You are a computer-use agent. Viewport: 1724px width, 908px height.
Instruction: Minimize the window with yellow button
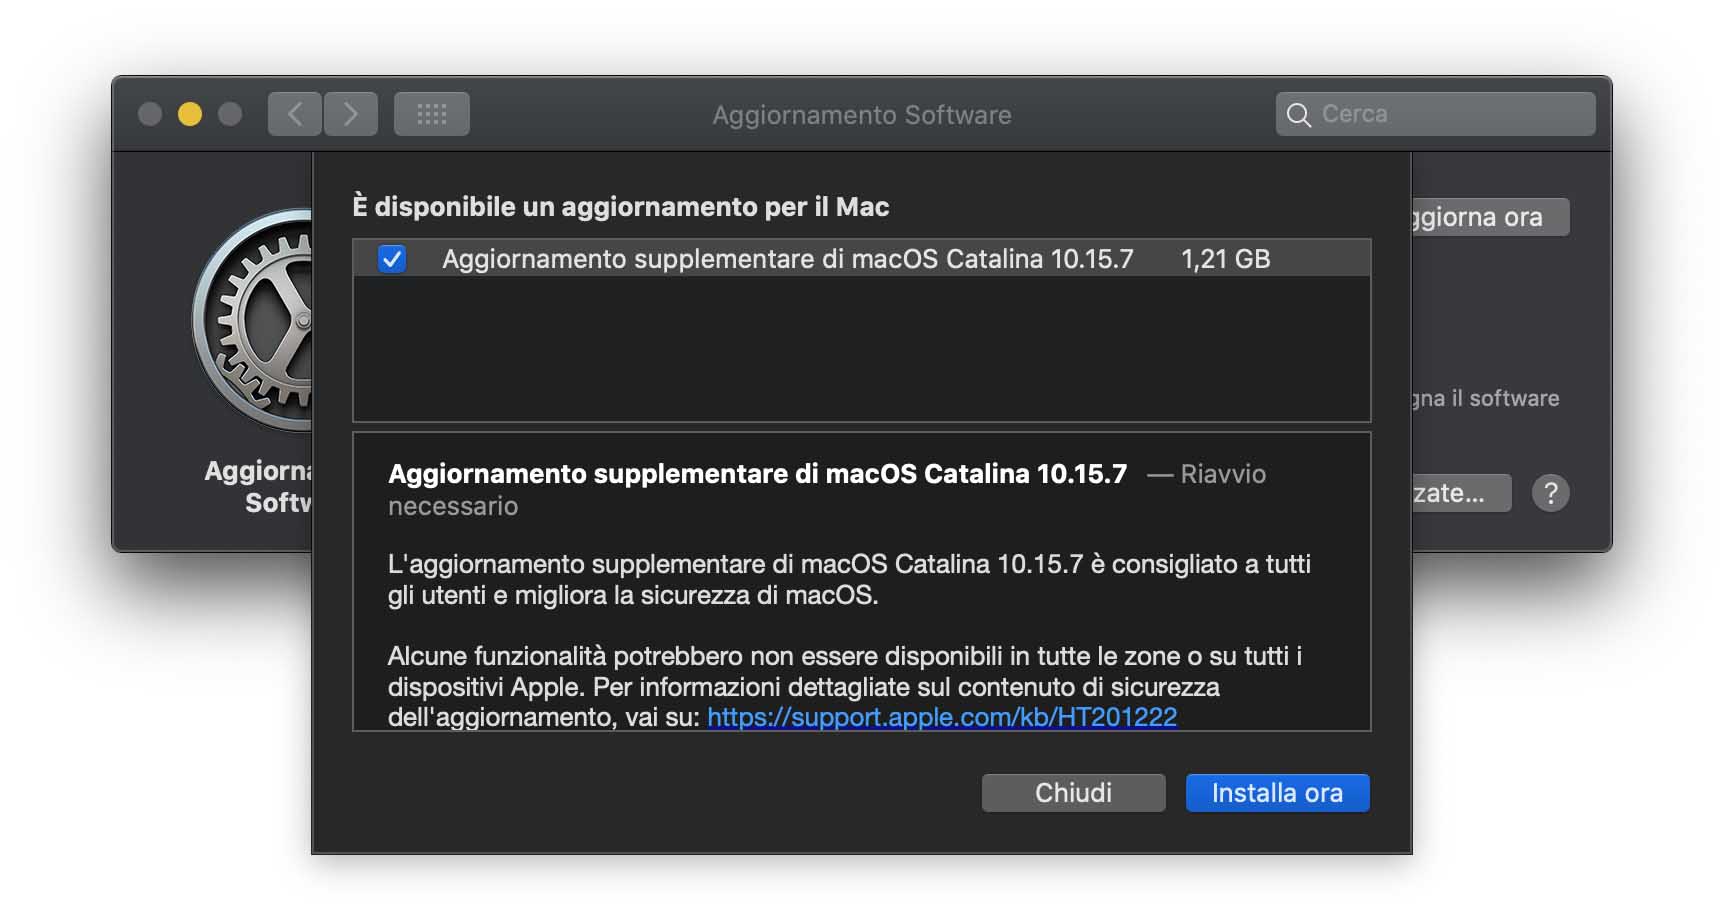click(x=190, y=114)
